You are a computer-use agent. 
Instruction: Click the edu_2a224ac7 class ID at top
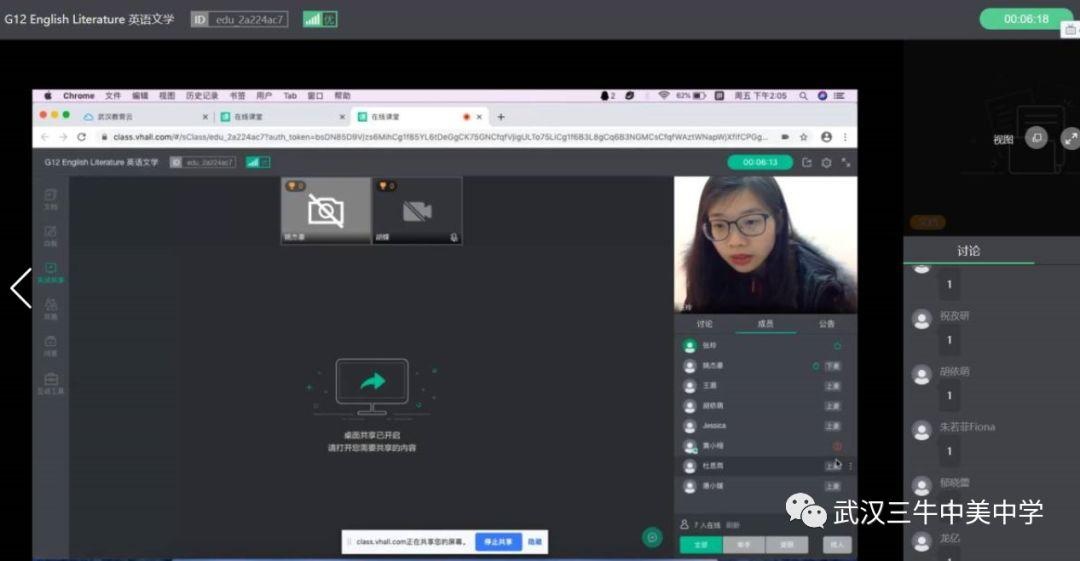[x=249, y=19]
